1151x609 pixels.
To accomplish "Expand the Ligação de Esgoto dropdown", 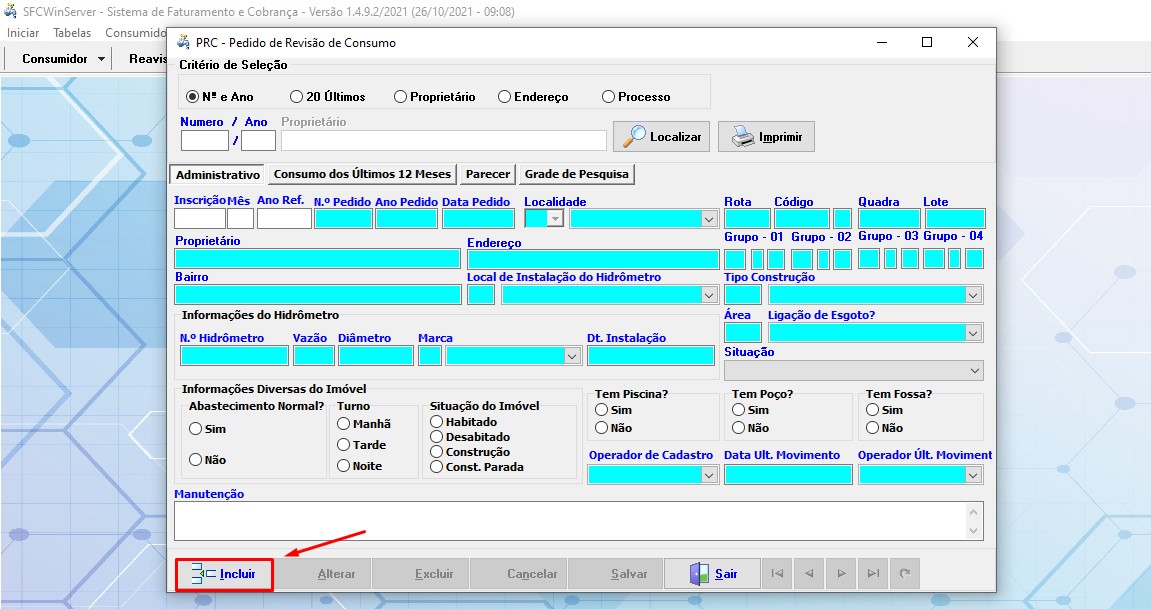I will [x=973, y=333].
